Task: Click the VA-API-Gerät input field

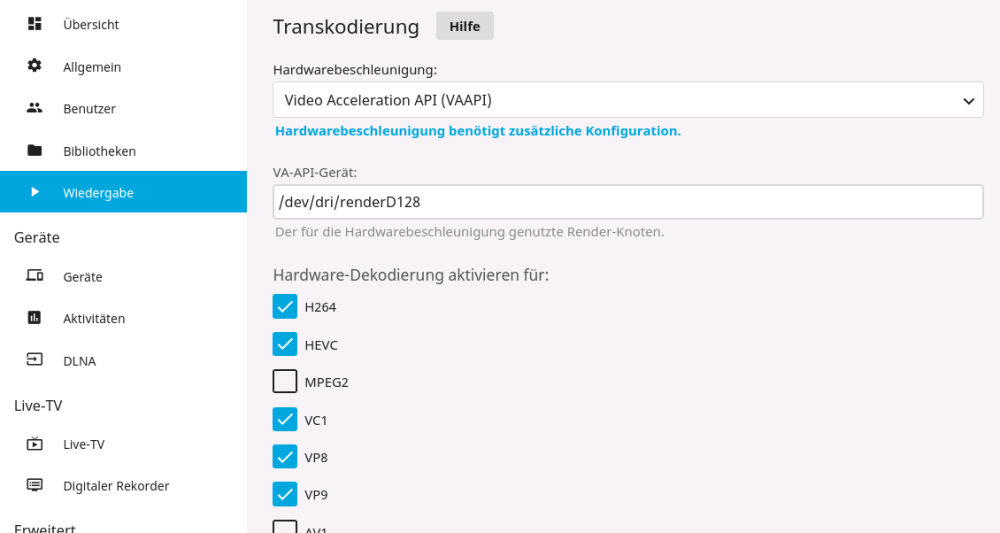Action: (x=628, y=202)
